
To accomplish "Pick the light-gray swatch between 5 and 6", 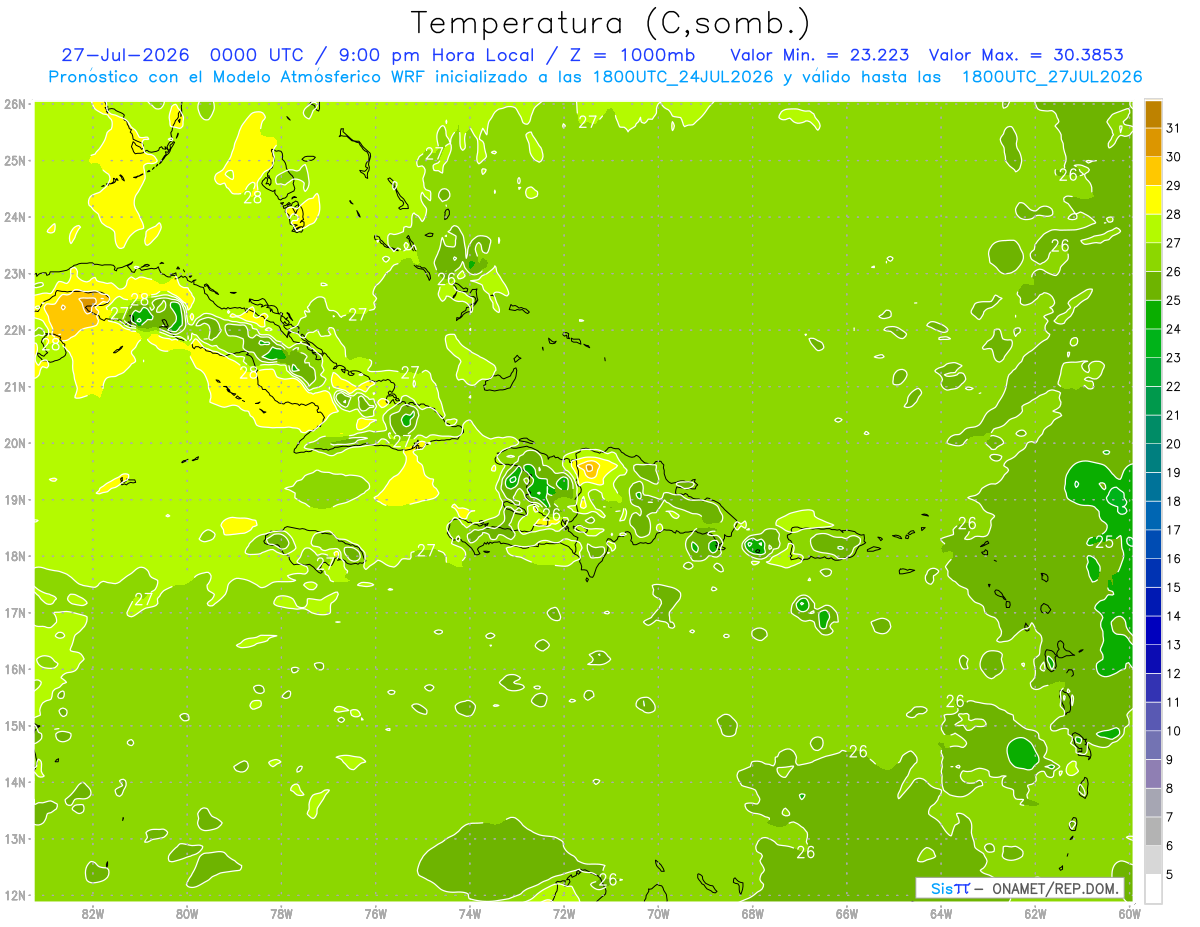I will point(1153,860).
